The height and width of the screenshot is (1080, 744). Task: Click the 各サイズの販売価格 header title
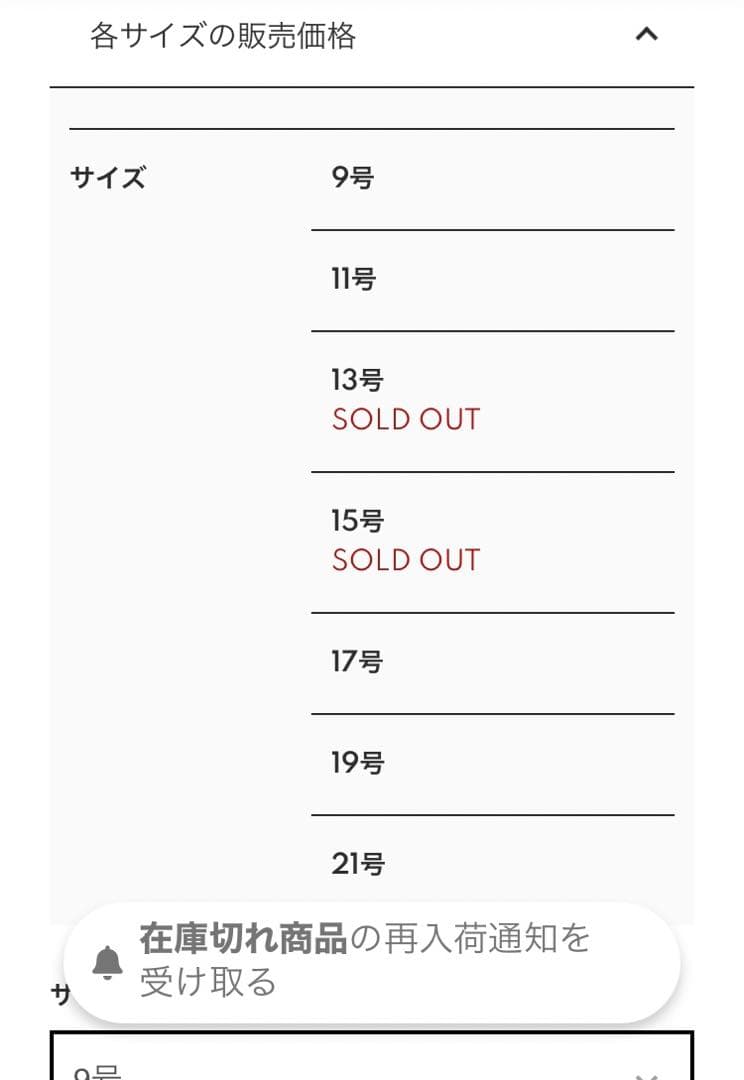223,36
